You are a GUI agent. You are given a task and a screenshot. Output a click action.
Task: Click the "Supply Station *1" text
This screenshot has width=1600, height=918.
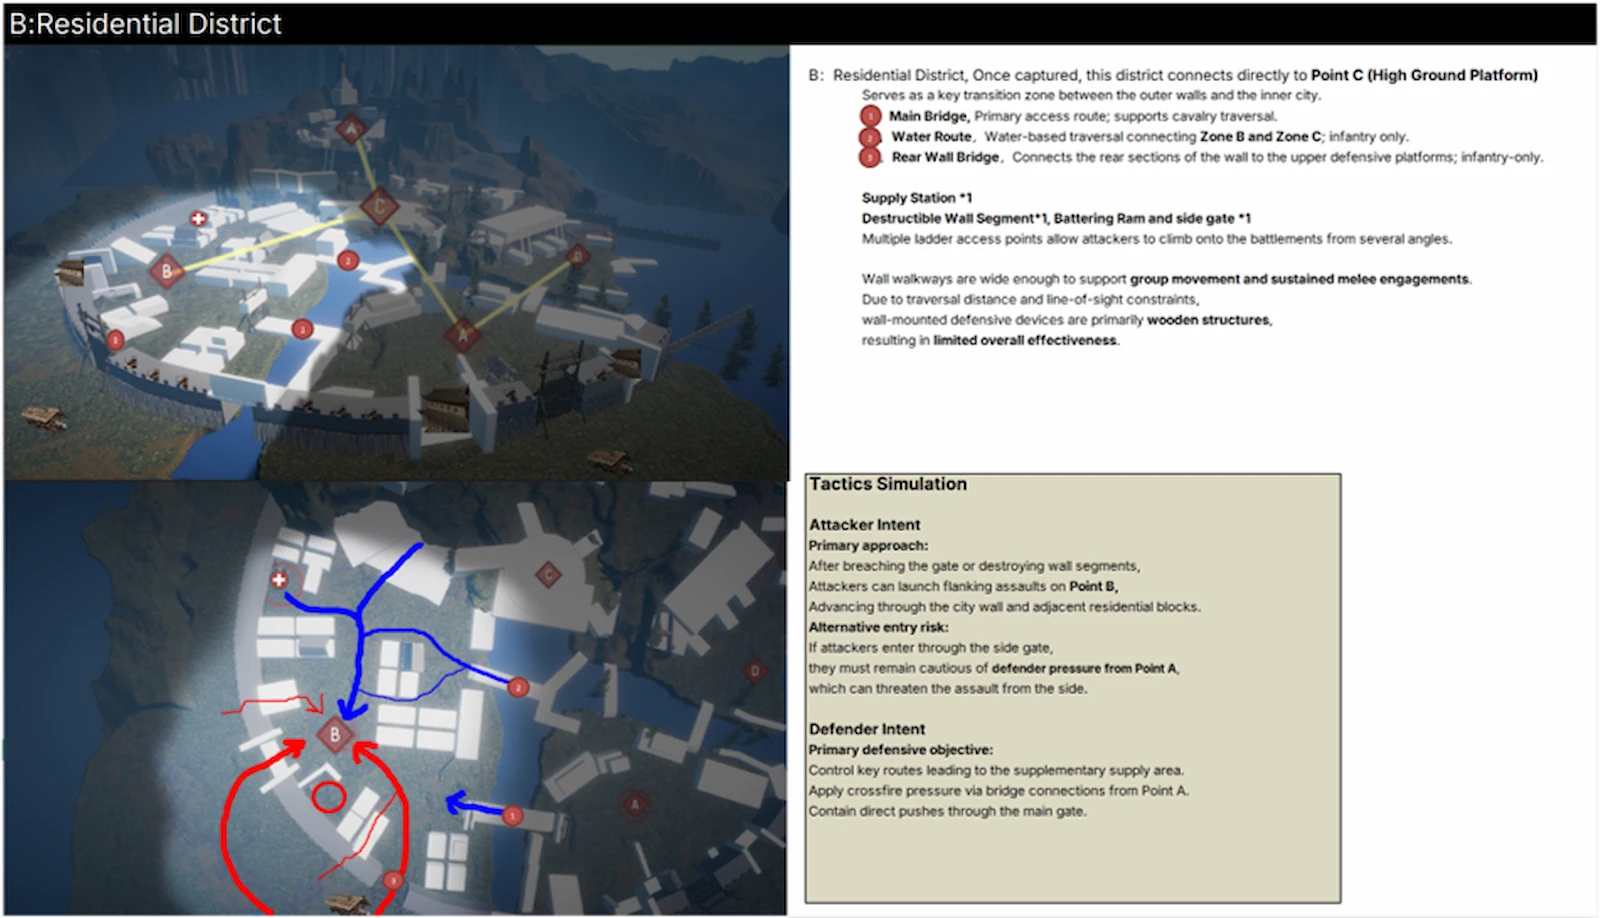(916, 198)
